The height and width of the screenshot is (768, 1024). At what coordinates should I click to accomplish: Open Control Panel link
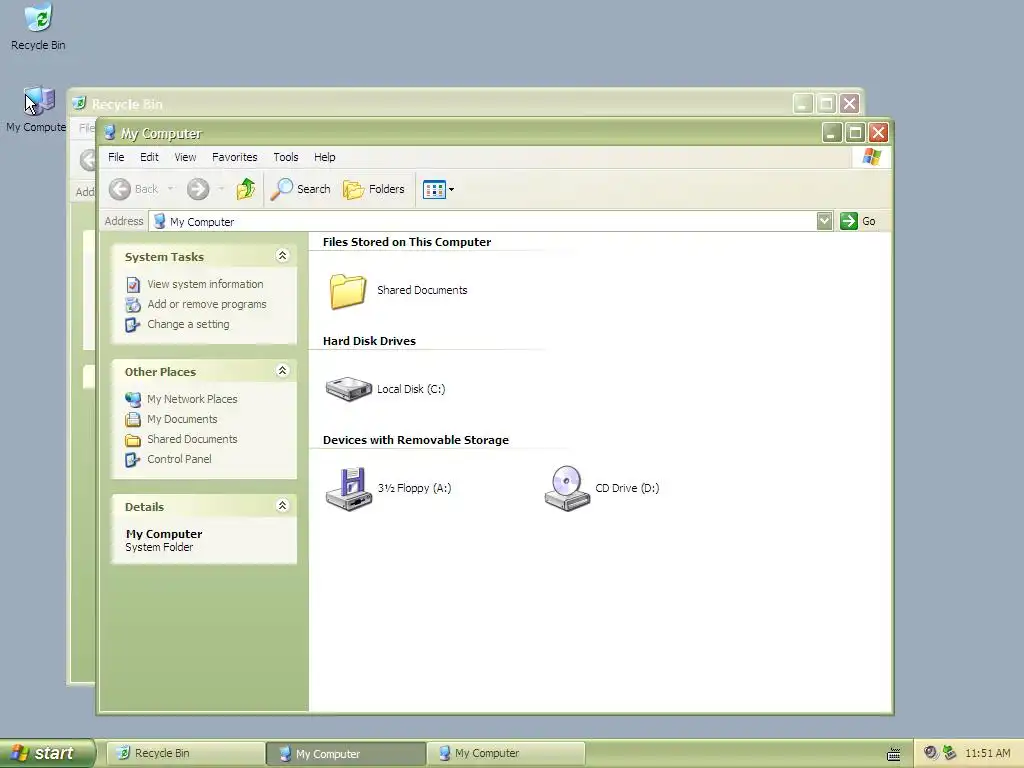(179, 459)
